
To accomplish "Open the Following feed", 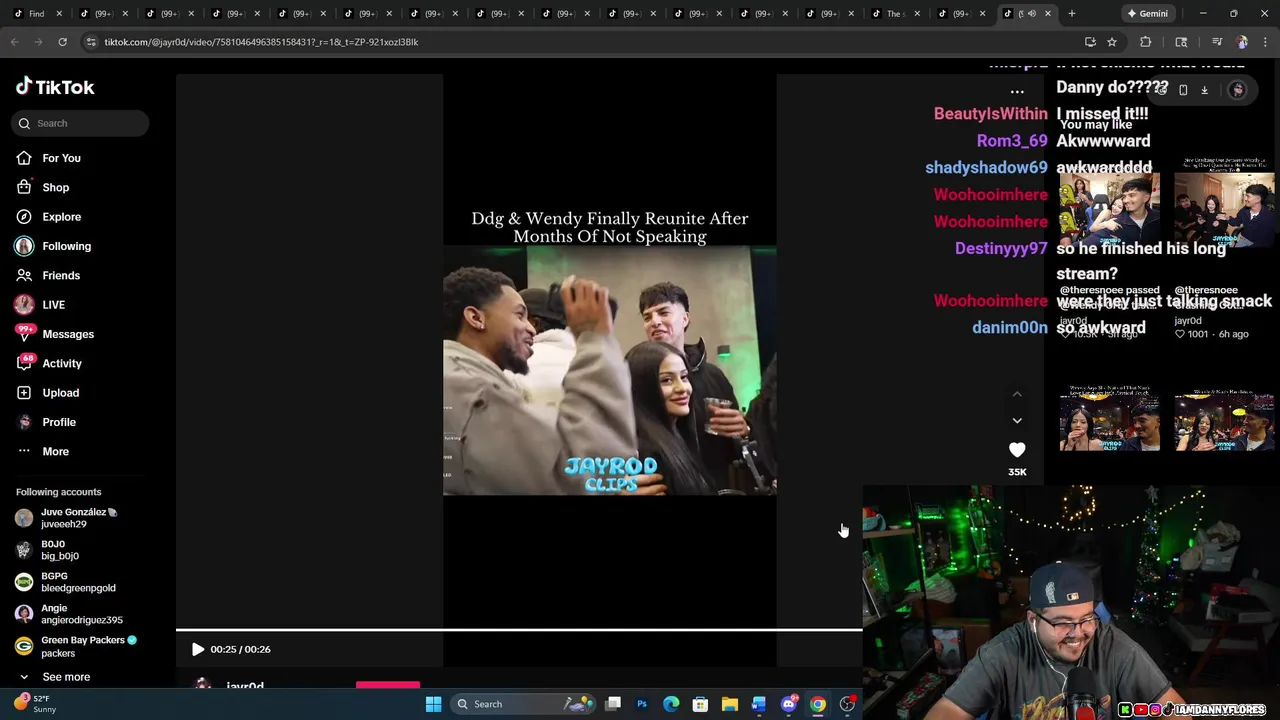I will [x=53, y=246].
